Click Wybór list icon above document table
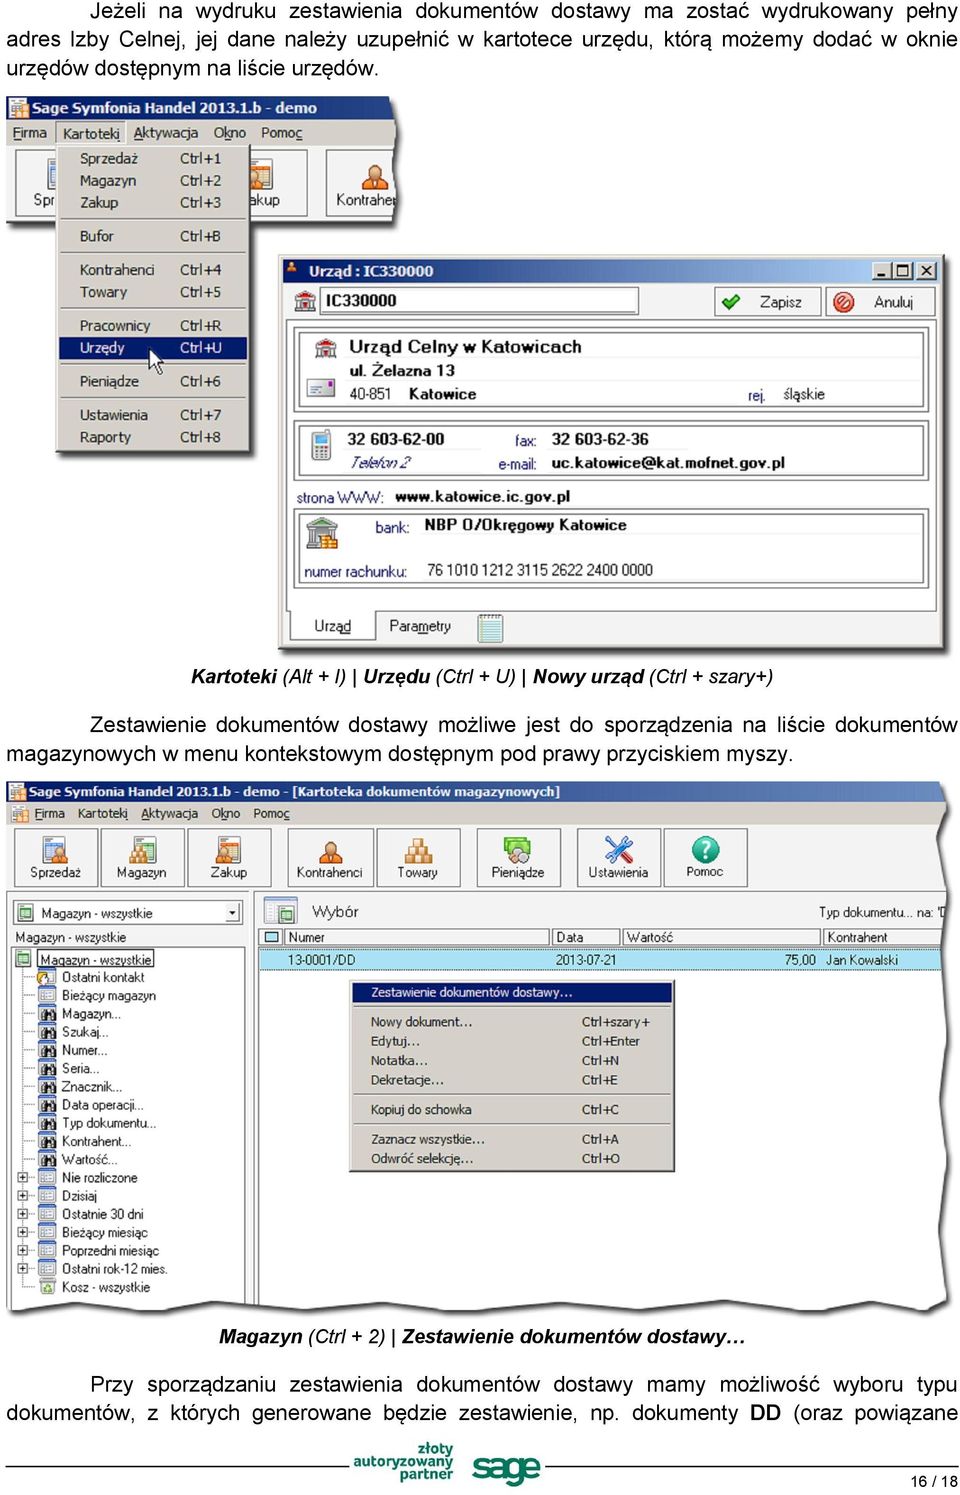Image resolution: width=960 pixels, height=1495 pixels. click(280, 912)
